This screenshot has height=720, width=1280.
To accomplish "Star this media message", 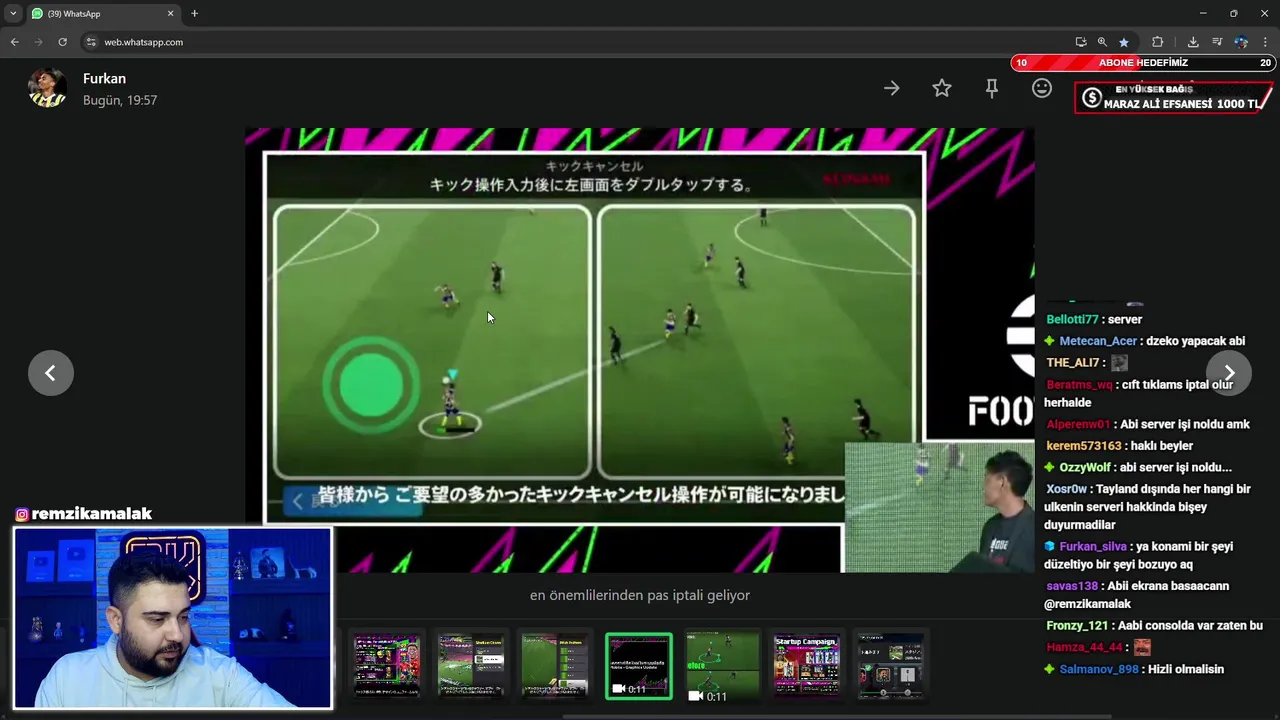I will click(942, 88).
